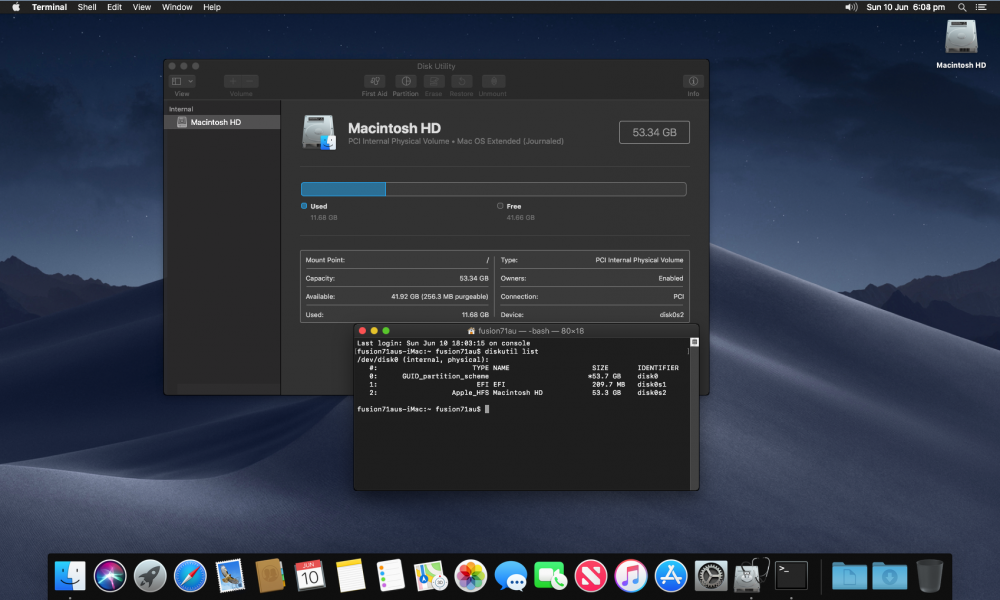Open the Terminal app menu
The width and height of the screenshot is (1000, 600).
tap(50, 7)
